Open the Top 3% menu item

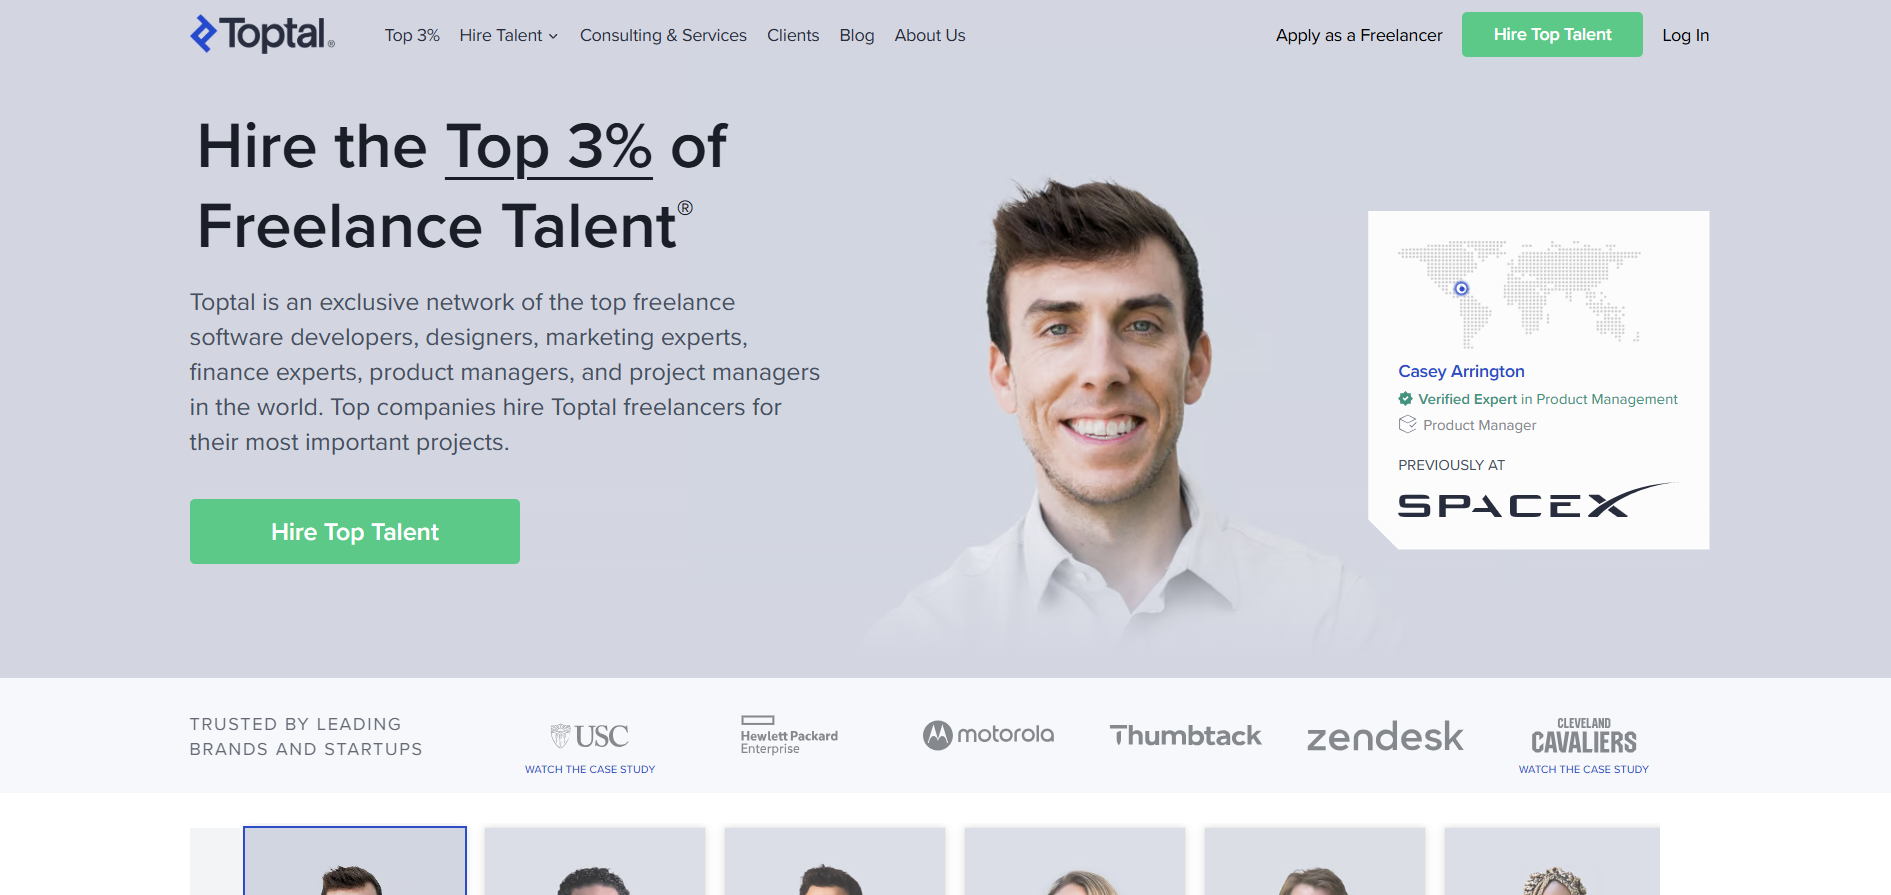point(412,35)
